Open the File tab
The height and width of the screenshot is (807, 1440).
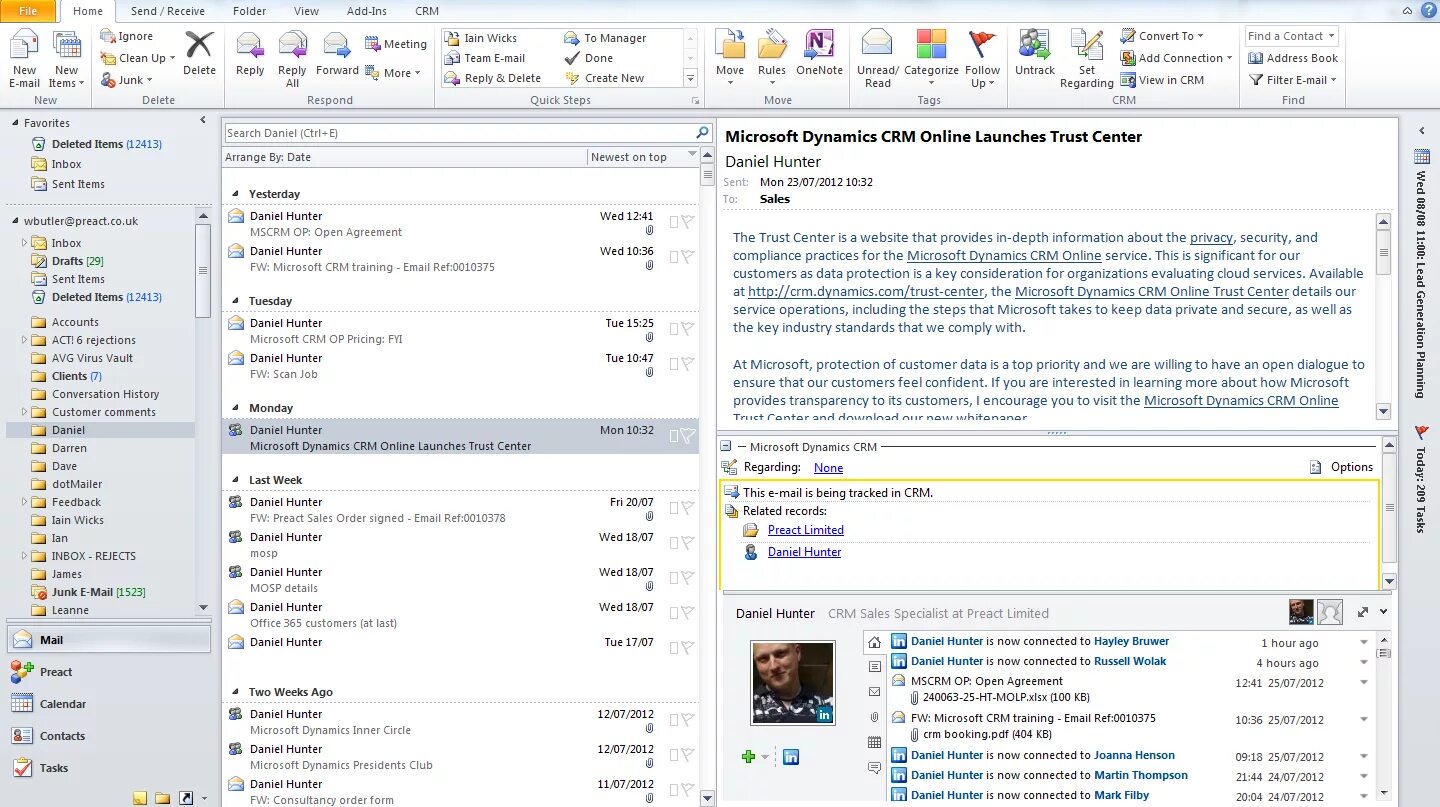click(x=28, y=11)
